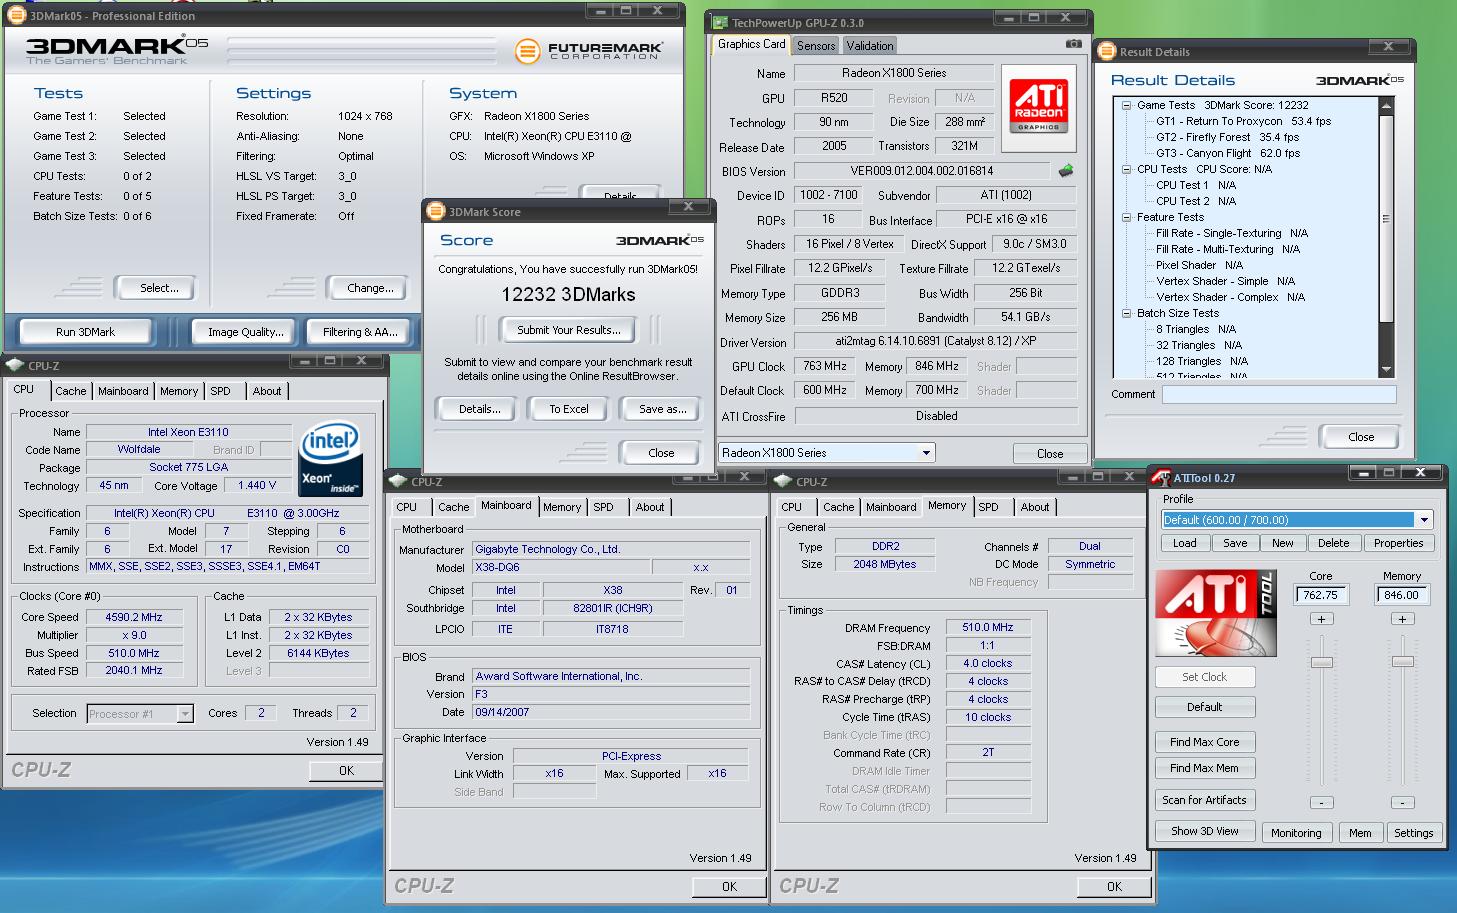Click the 3DMark Score window title icon

436,211
